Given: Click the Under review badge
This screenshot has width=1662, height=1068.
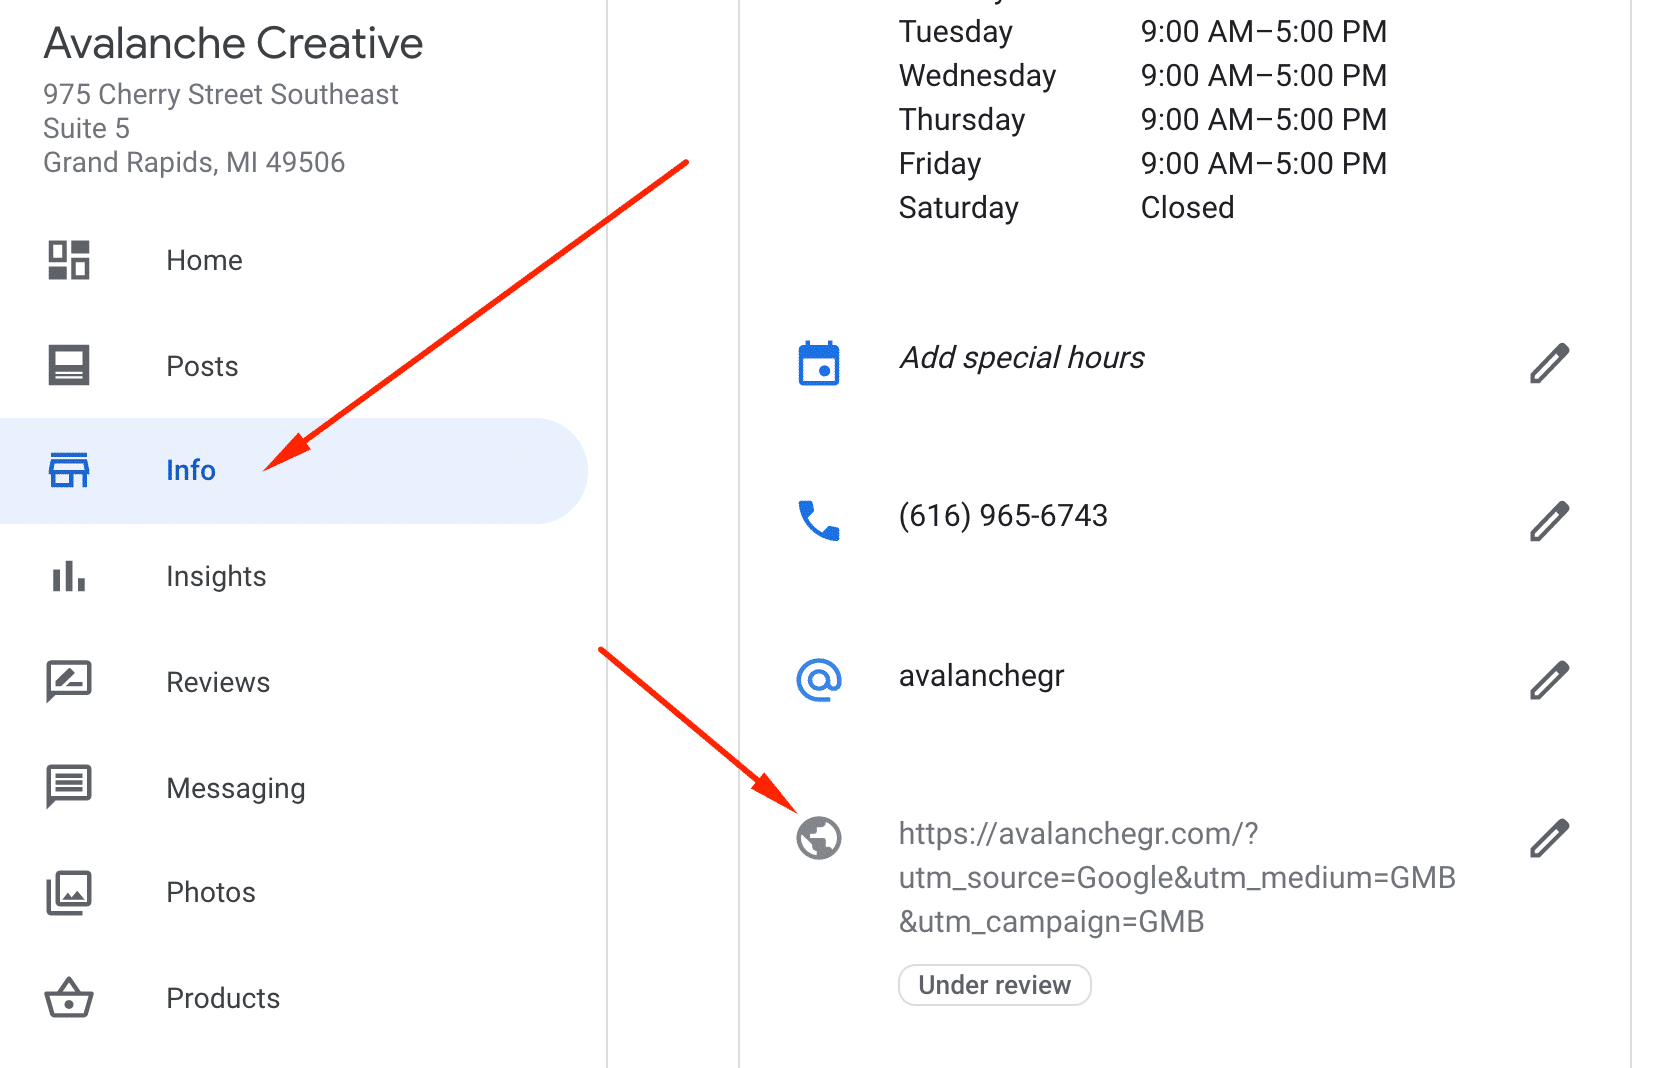Looking at the screenshot, I should [x=995, y=985].
